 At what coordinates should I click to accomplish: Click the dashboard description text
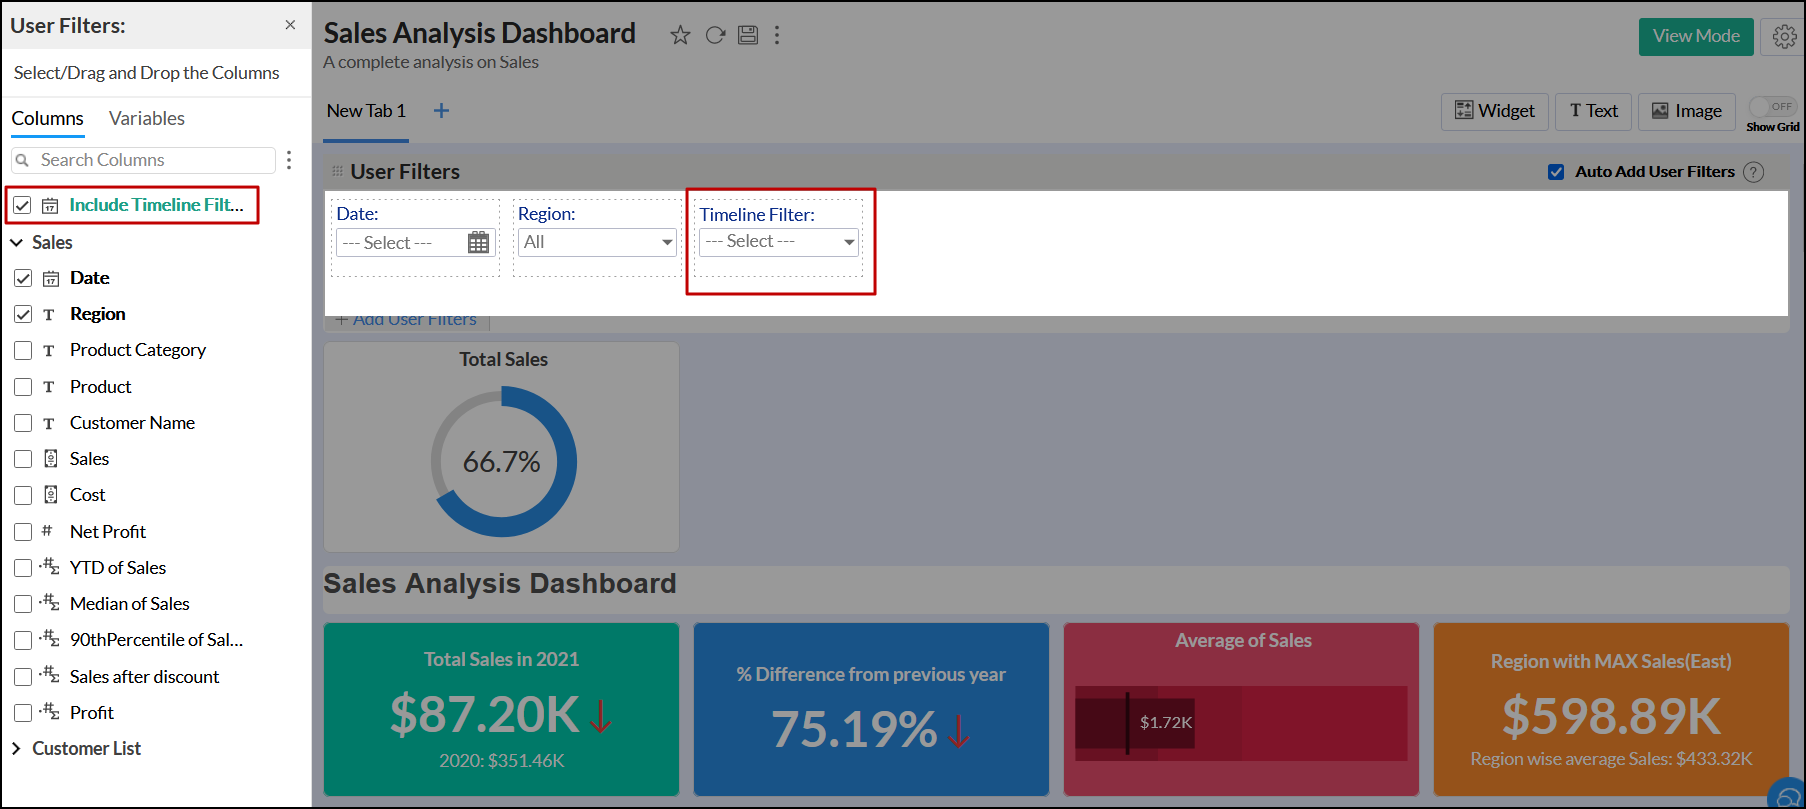click(x=431, y=62)
